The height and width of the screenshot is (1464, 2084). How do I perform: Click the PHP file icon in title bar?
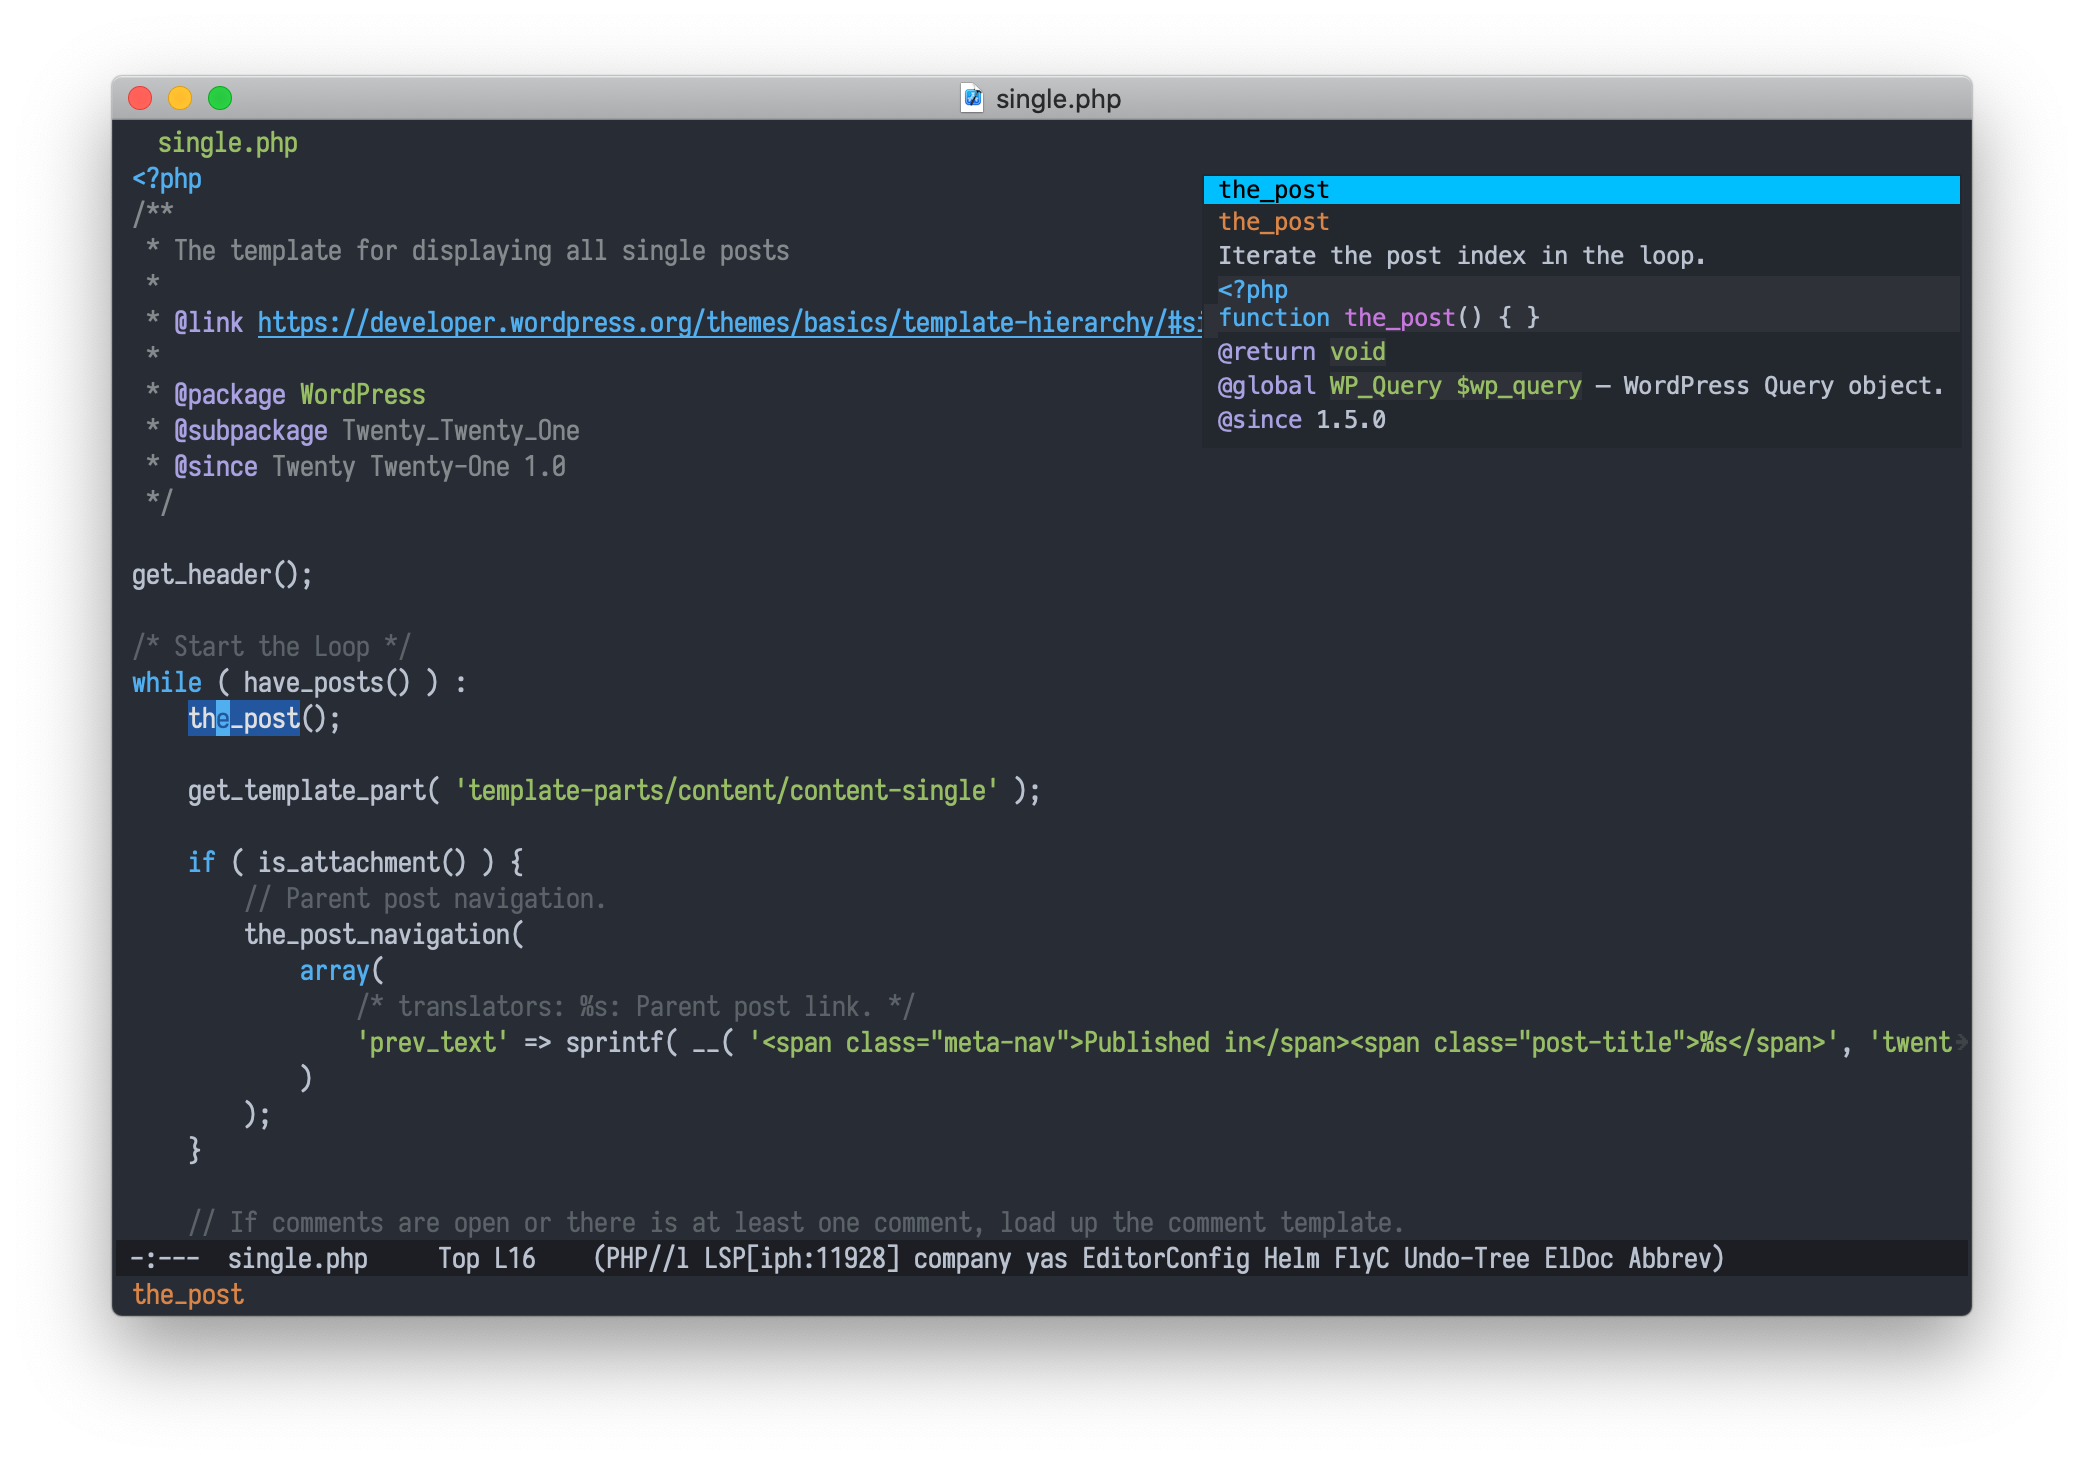click(x=972, y=98)
